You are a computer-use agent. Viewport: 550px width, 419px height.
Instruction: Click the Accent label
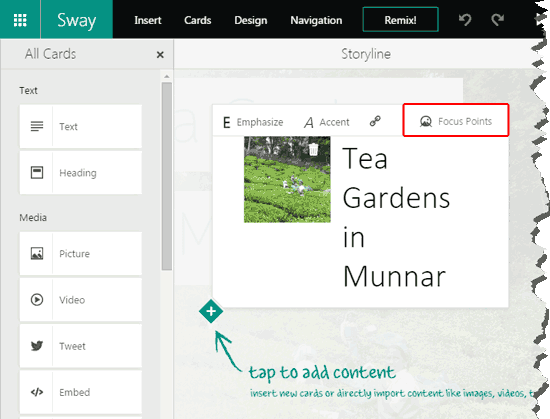coord(334,122)
